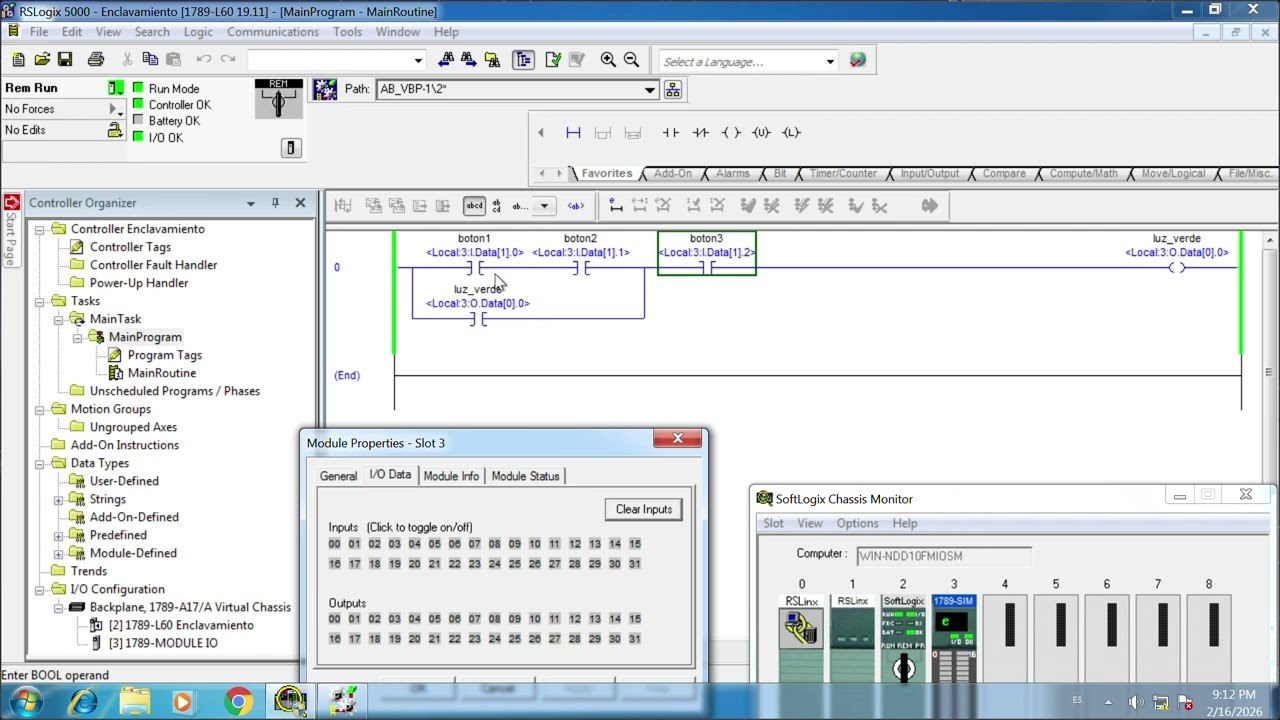Insert Output Latch coil instruction

click(791, 132)
